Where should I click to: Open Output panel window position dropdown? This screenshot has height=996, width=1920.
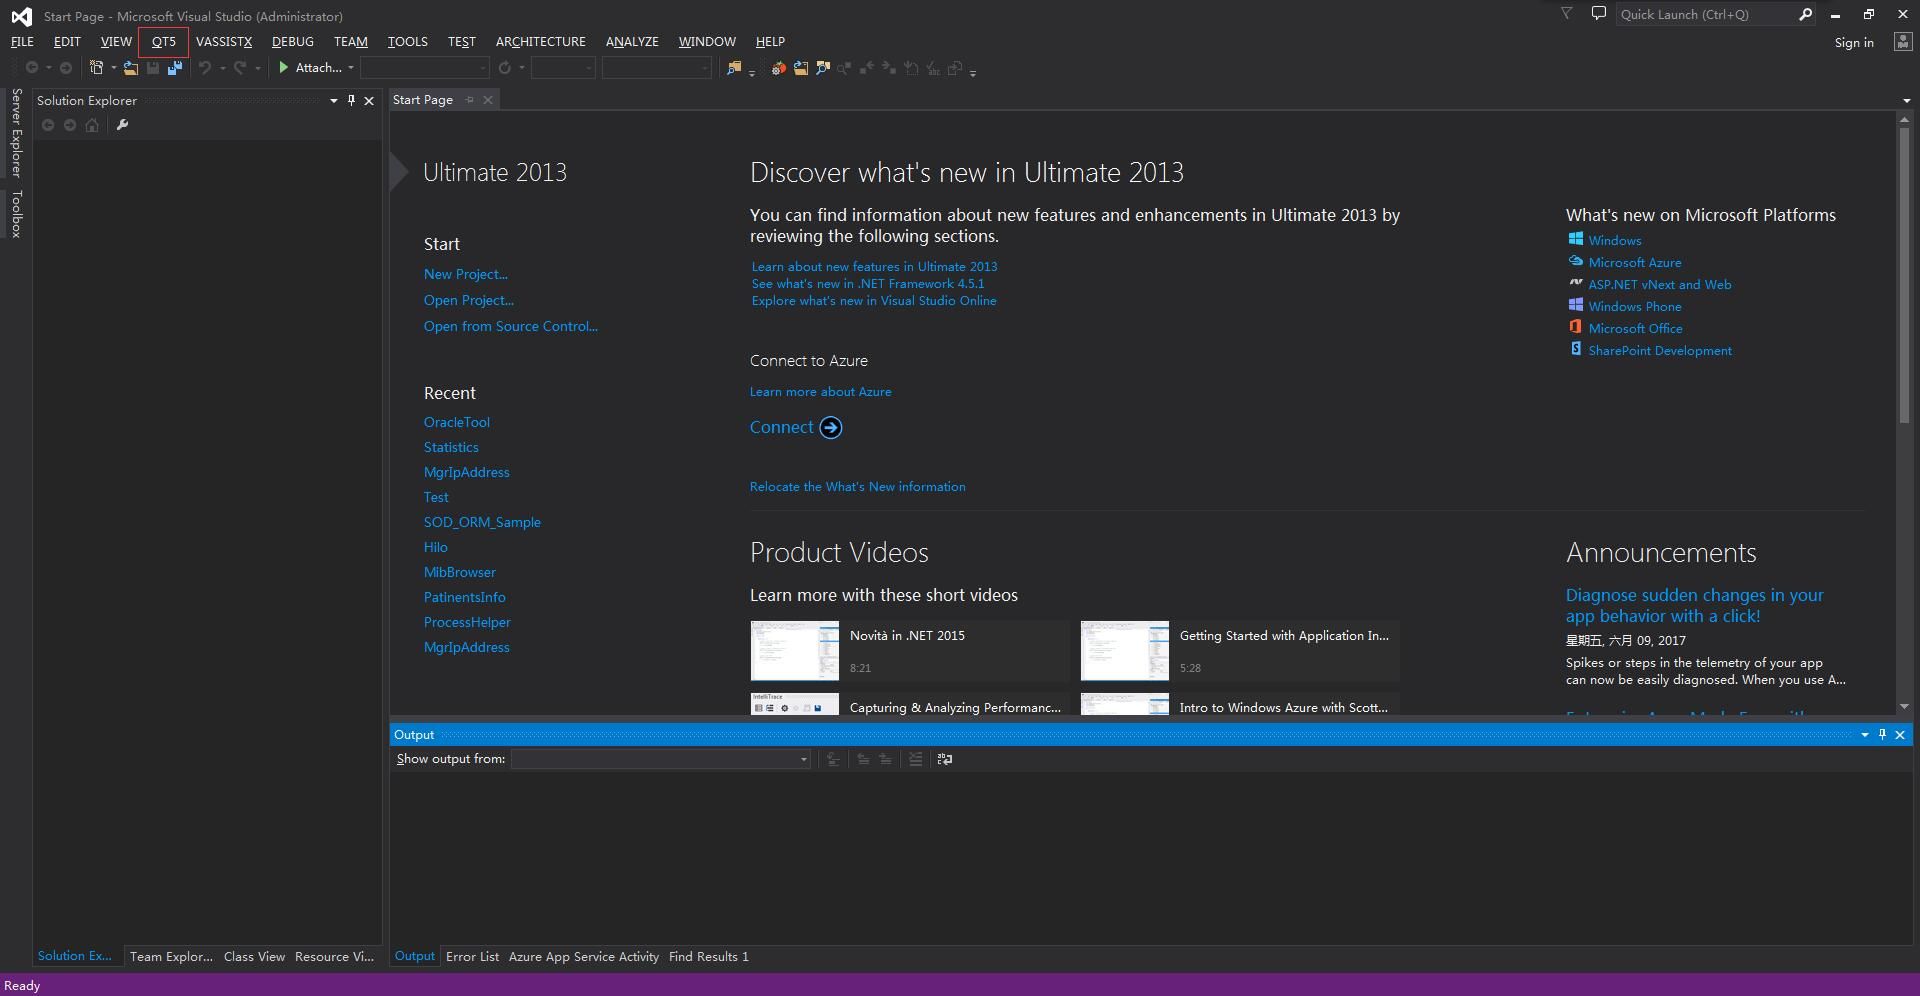click(1865, 734)
